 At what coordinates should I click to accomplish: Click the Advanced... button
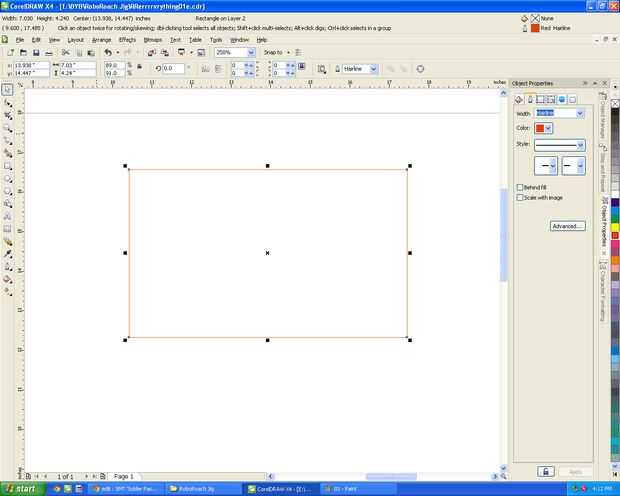[x=567, y=226]
